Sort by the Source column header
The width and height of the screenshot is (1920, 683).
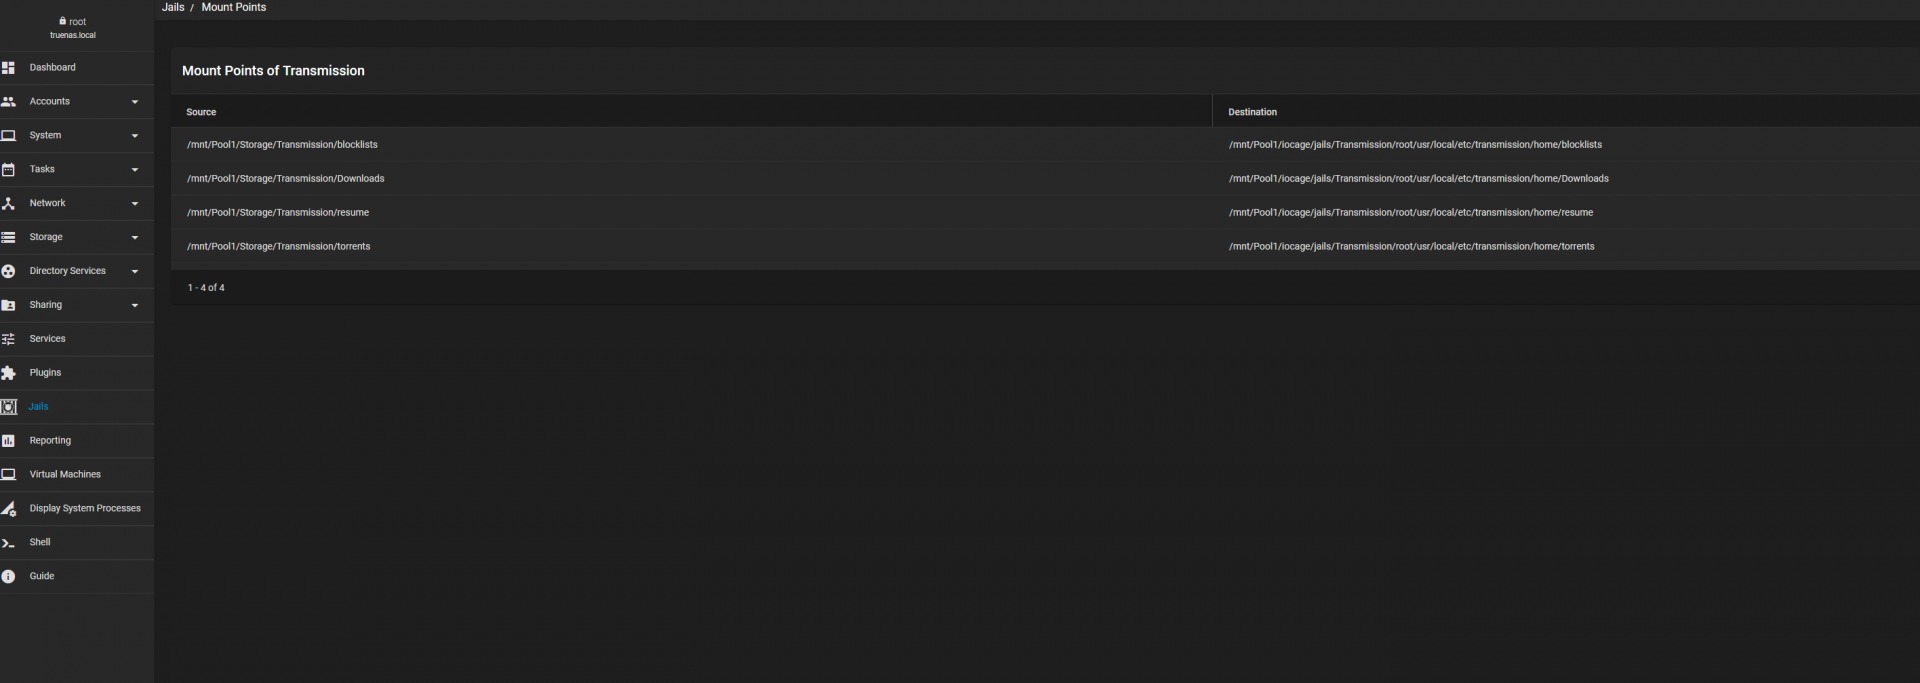click(201, 112)
